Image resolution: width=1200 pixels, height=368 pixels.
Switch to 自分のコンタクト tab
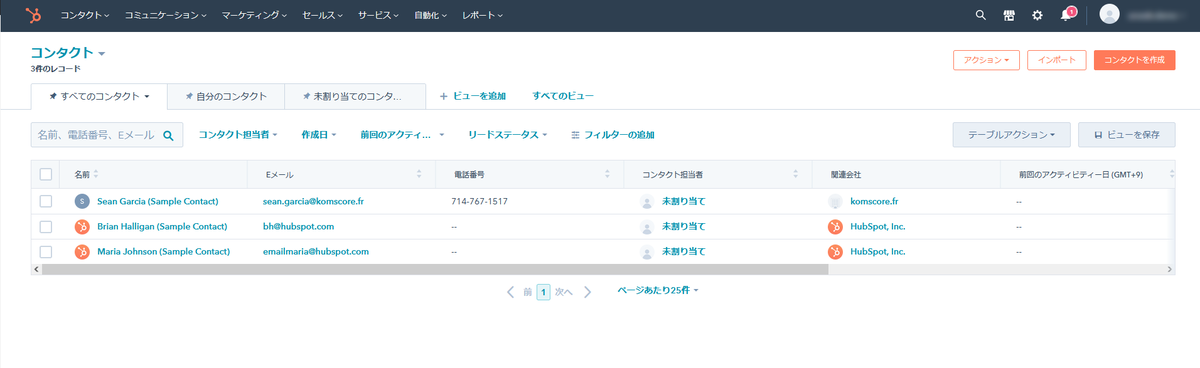[x=226, y=96]
